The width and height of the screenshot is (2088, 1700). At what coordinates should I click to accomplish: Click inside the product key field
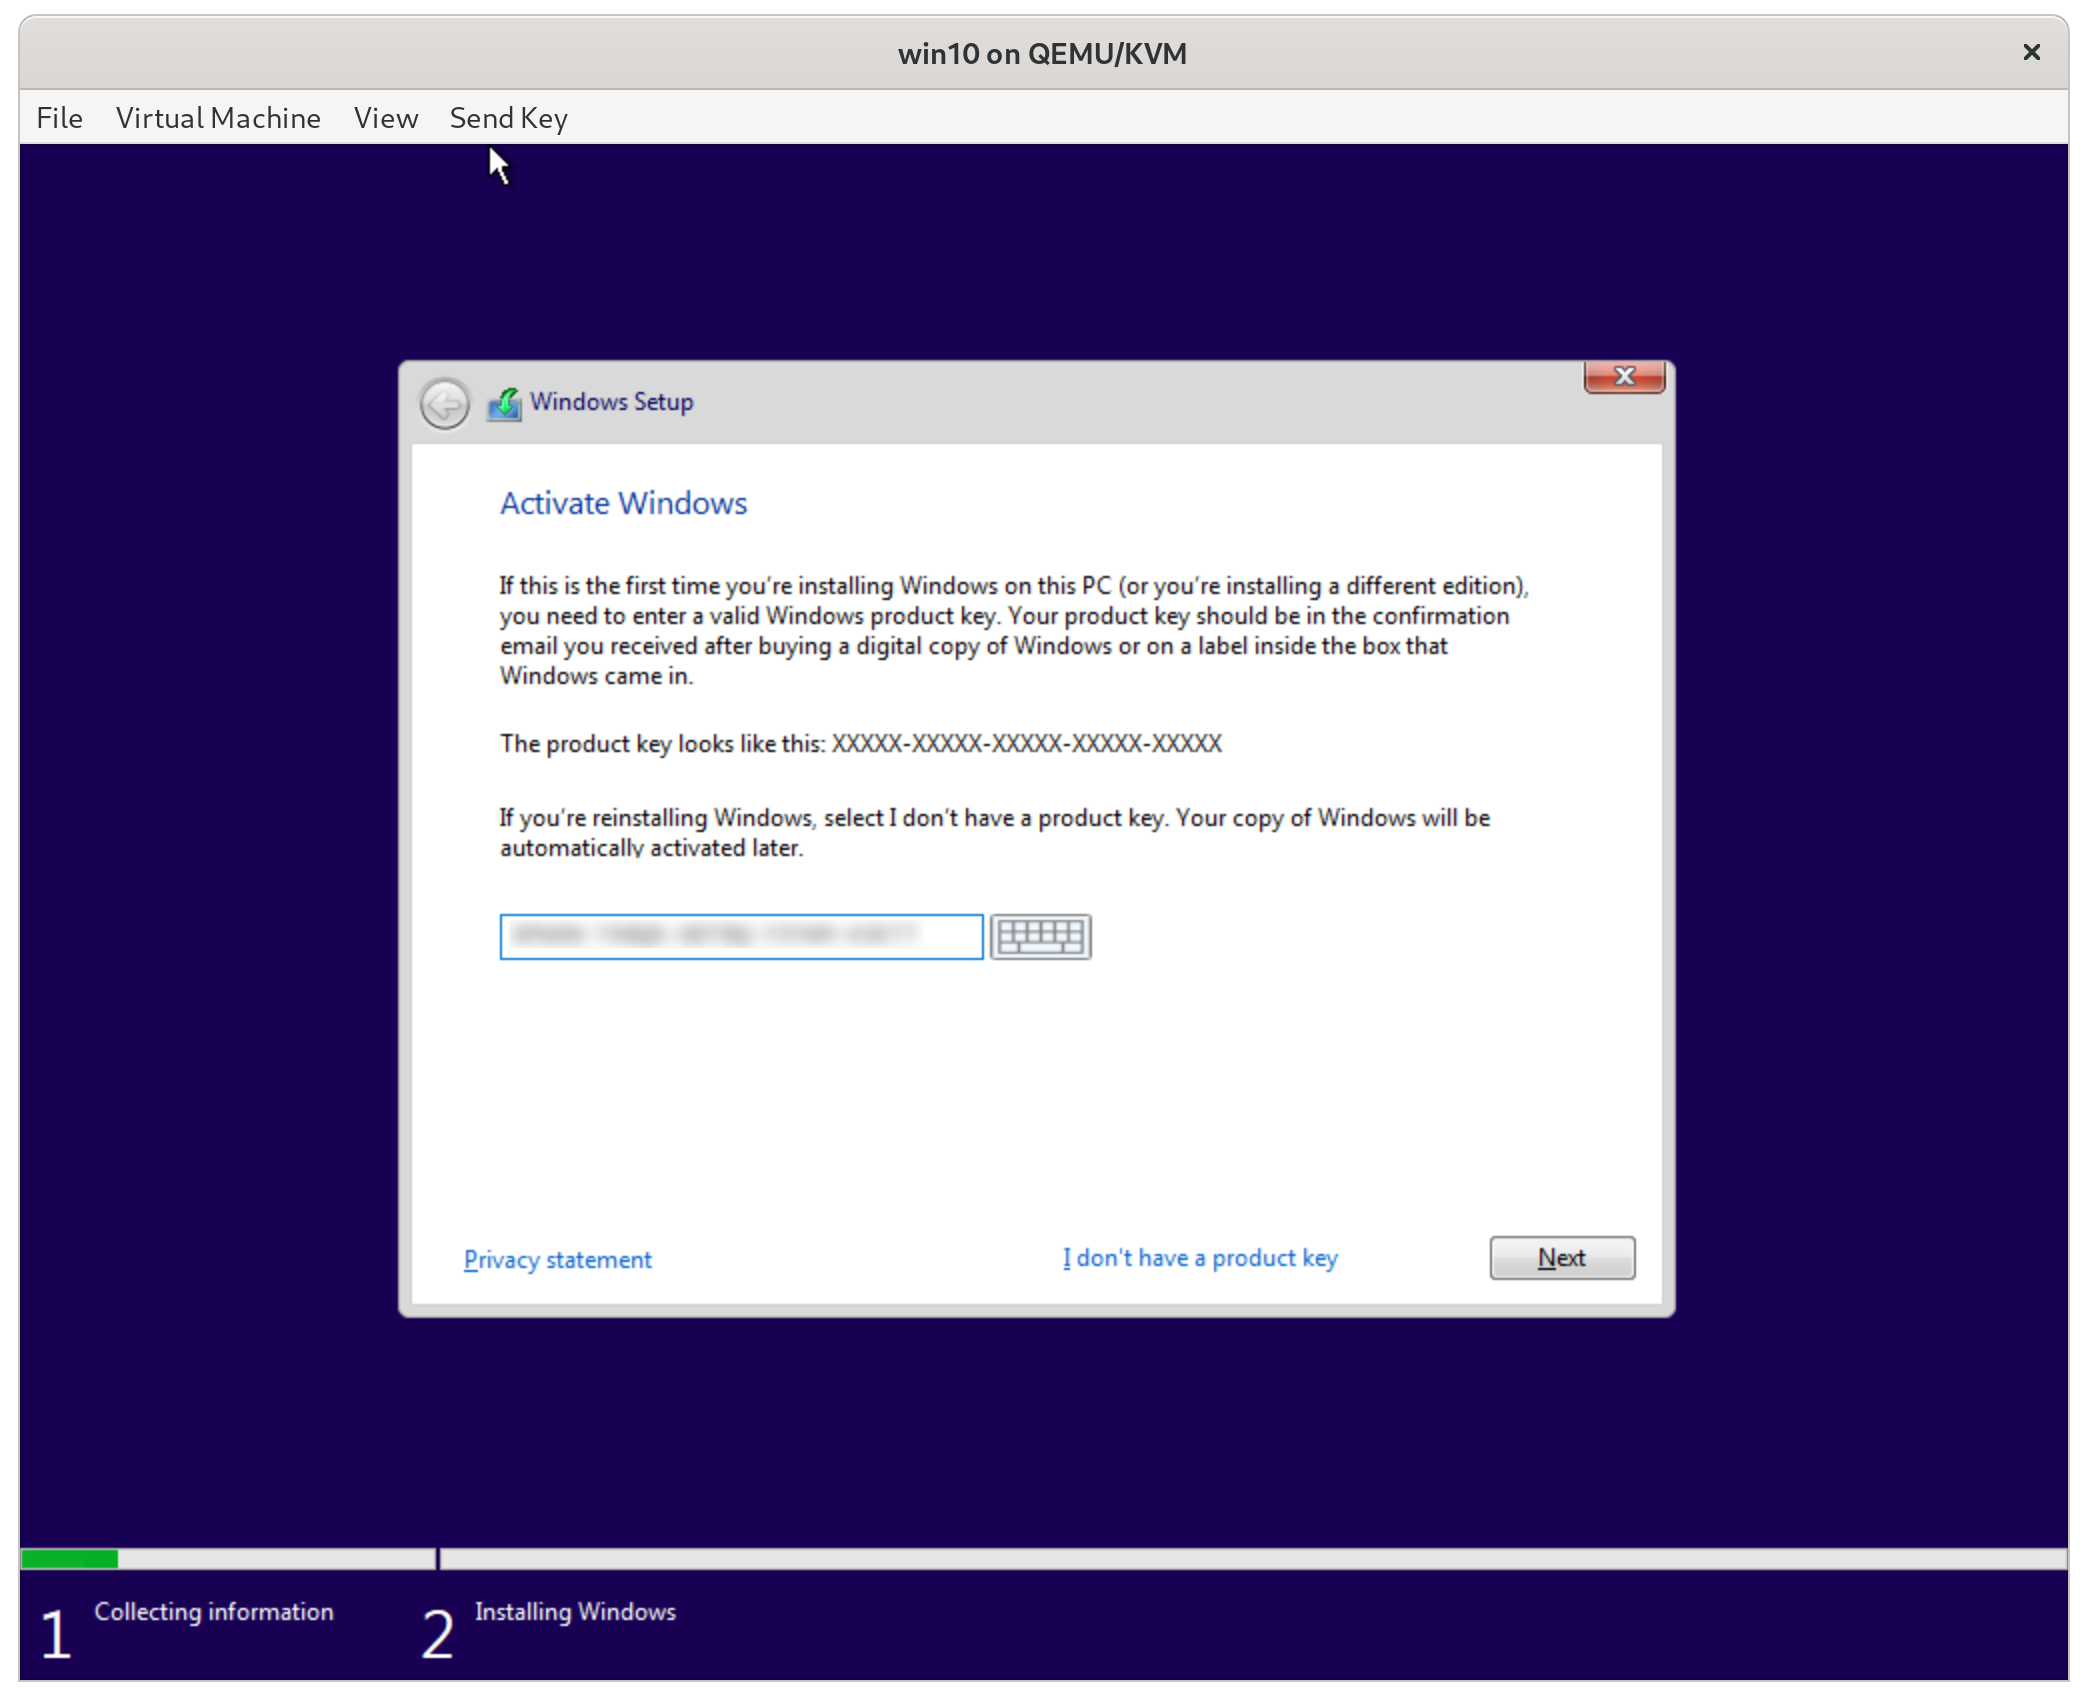click(740, 937)
